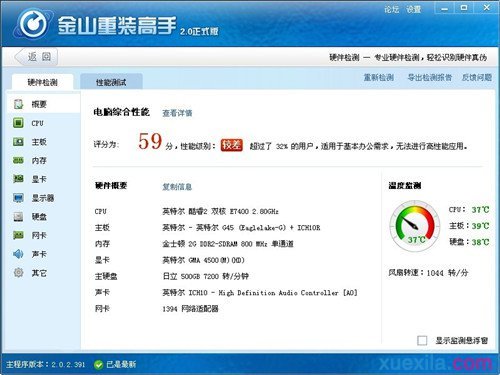Close the 金山重装高手 window
This screenshot has height=375, width=500.
(486, 8)
